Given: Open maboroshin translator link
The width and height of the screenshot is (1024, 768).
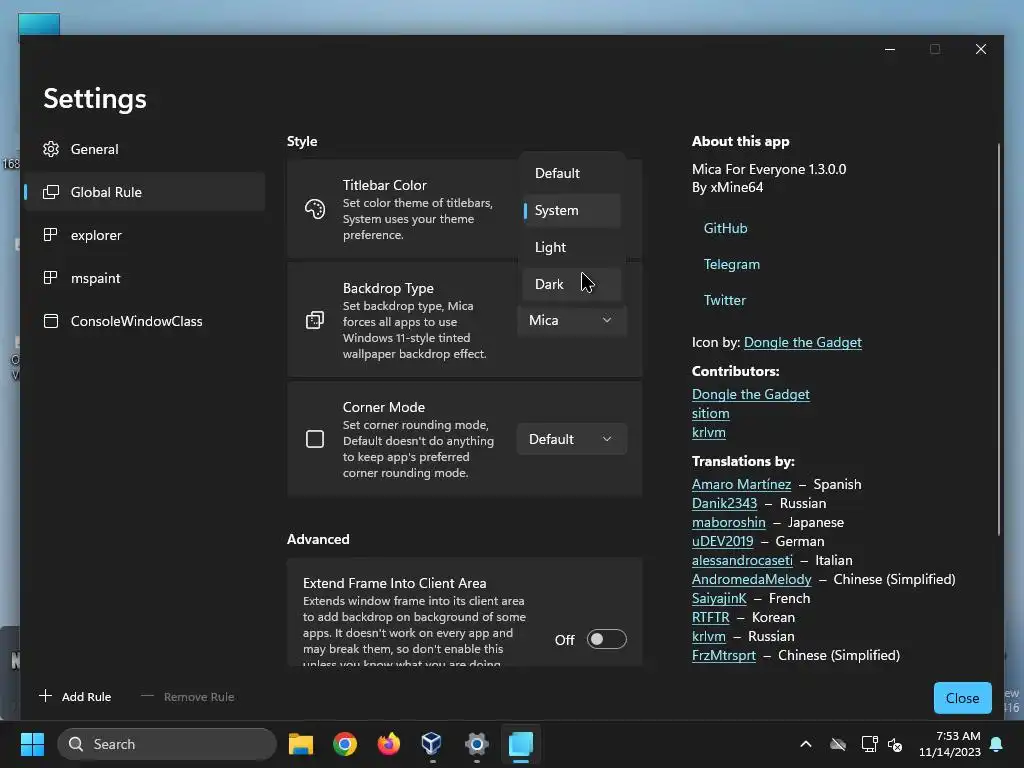Looking at the screenshot, I should 728,522.
